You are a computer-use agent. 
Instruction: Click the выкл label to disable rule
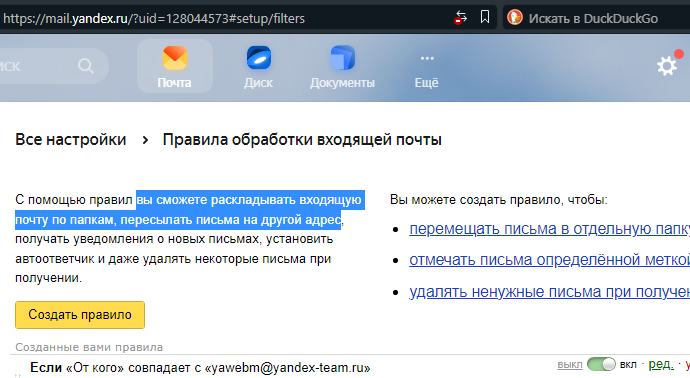tap(569, 365)
